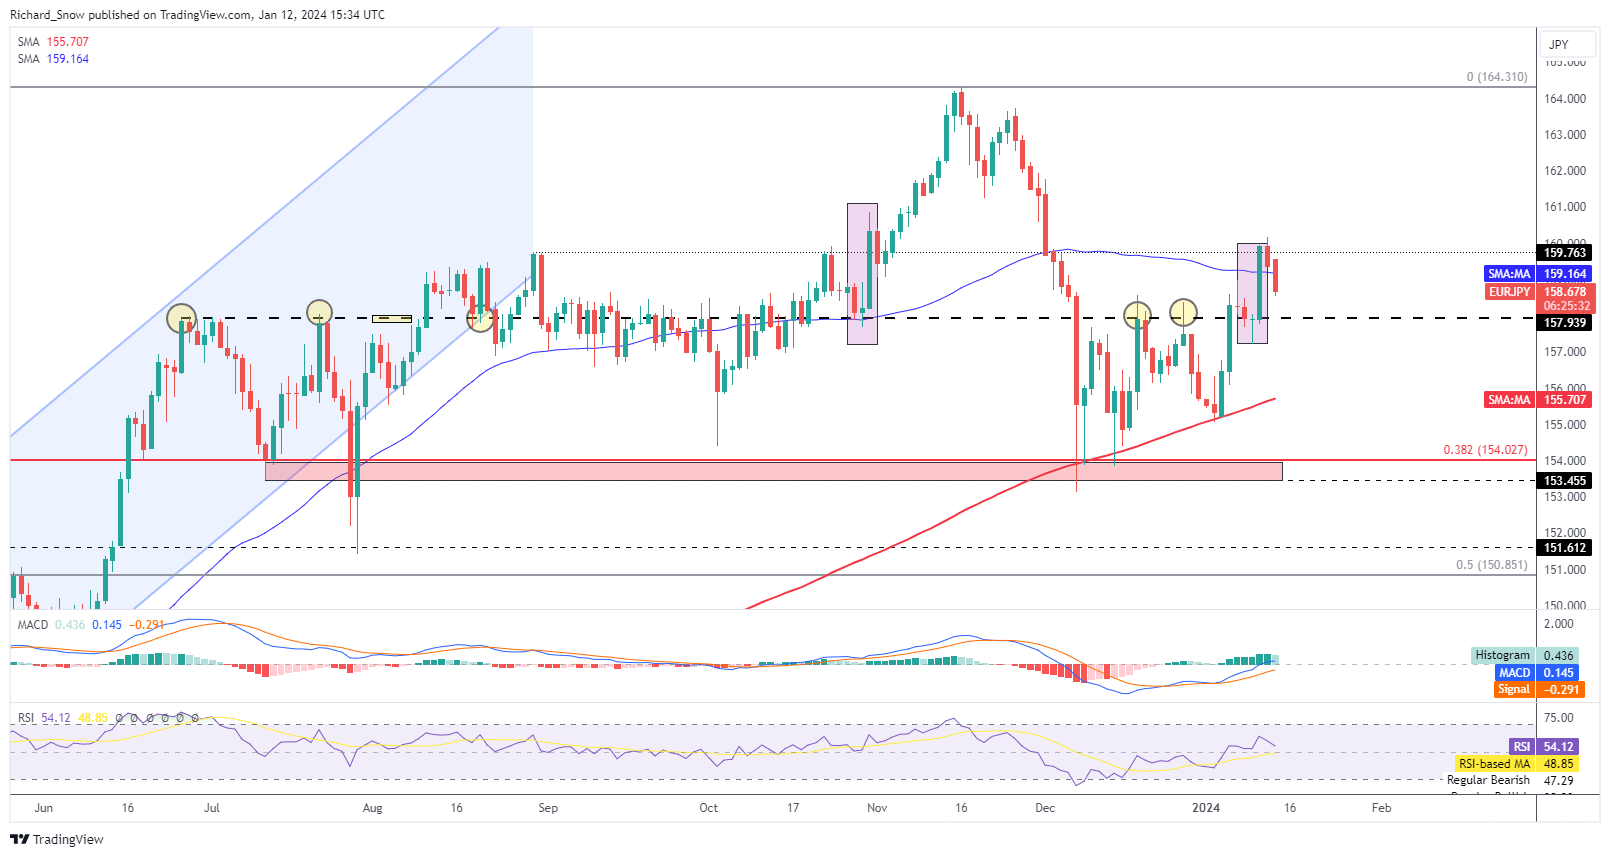Click the MACD indicator legend title

[33, 625]
